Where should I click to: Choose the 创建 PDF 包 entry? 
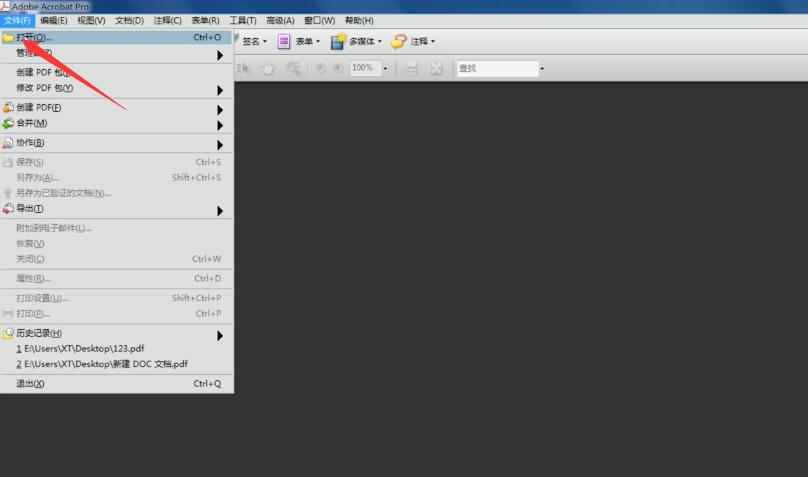click(x=116, y=72)
